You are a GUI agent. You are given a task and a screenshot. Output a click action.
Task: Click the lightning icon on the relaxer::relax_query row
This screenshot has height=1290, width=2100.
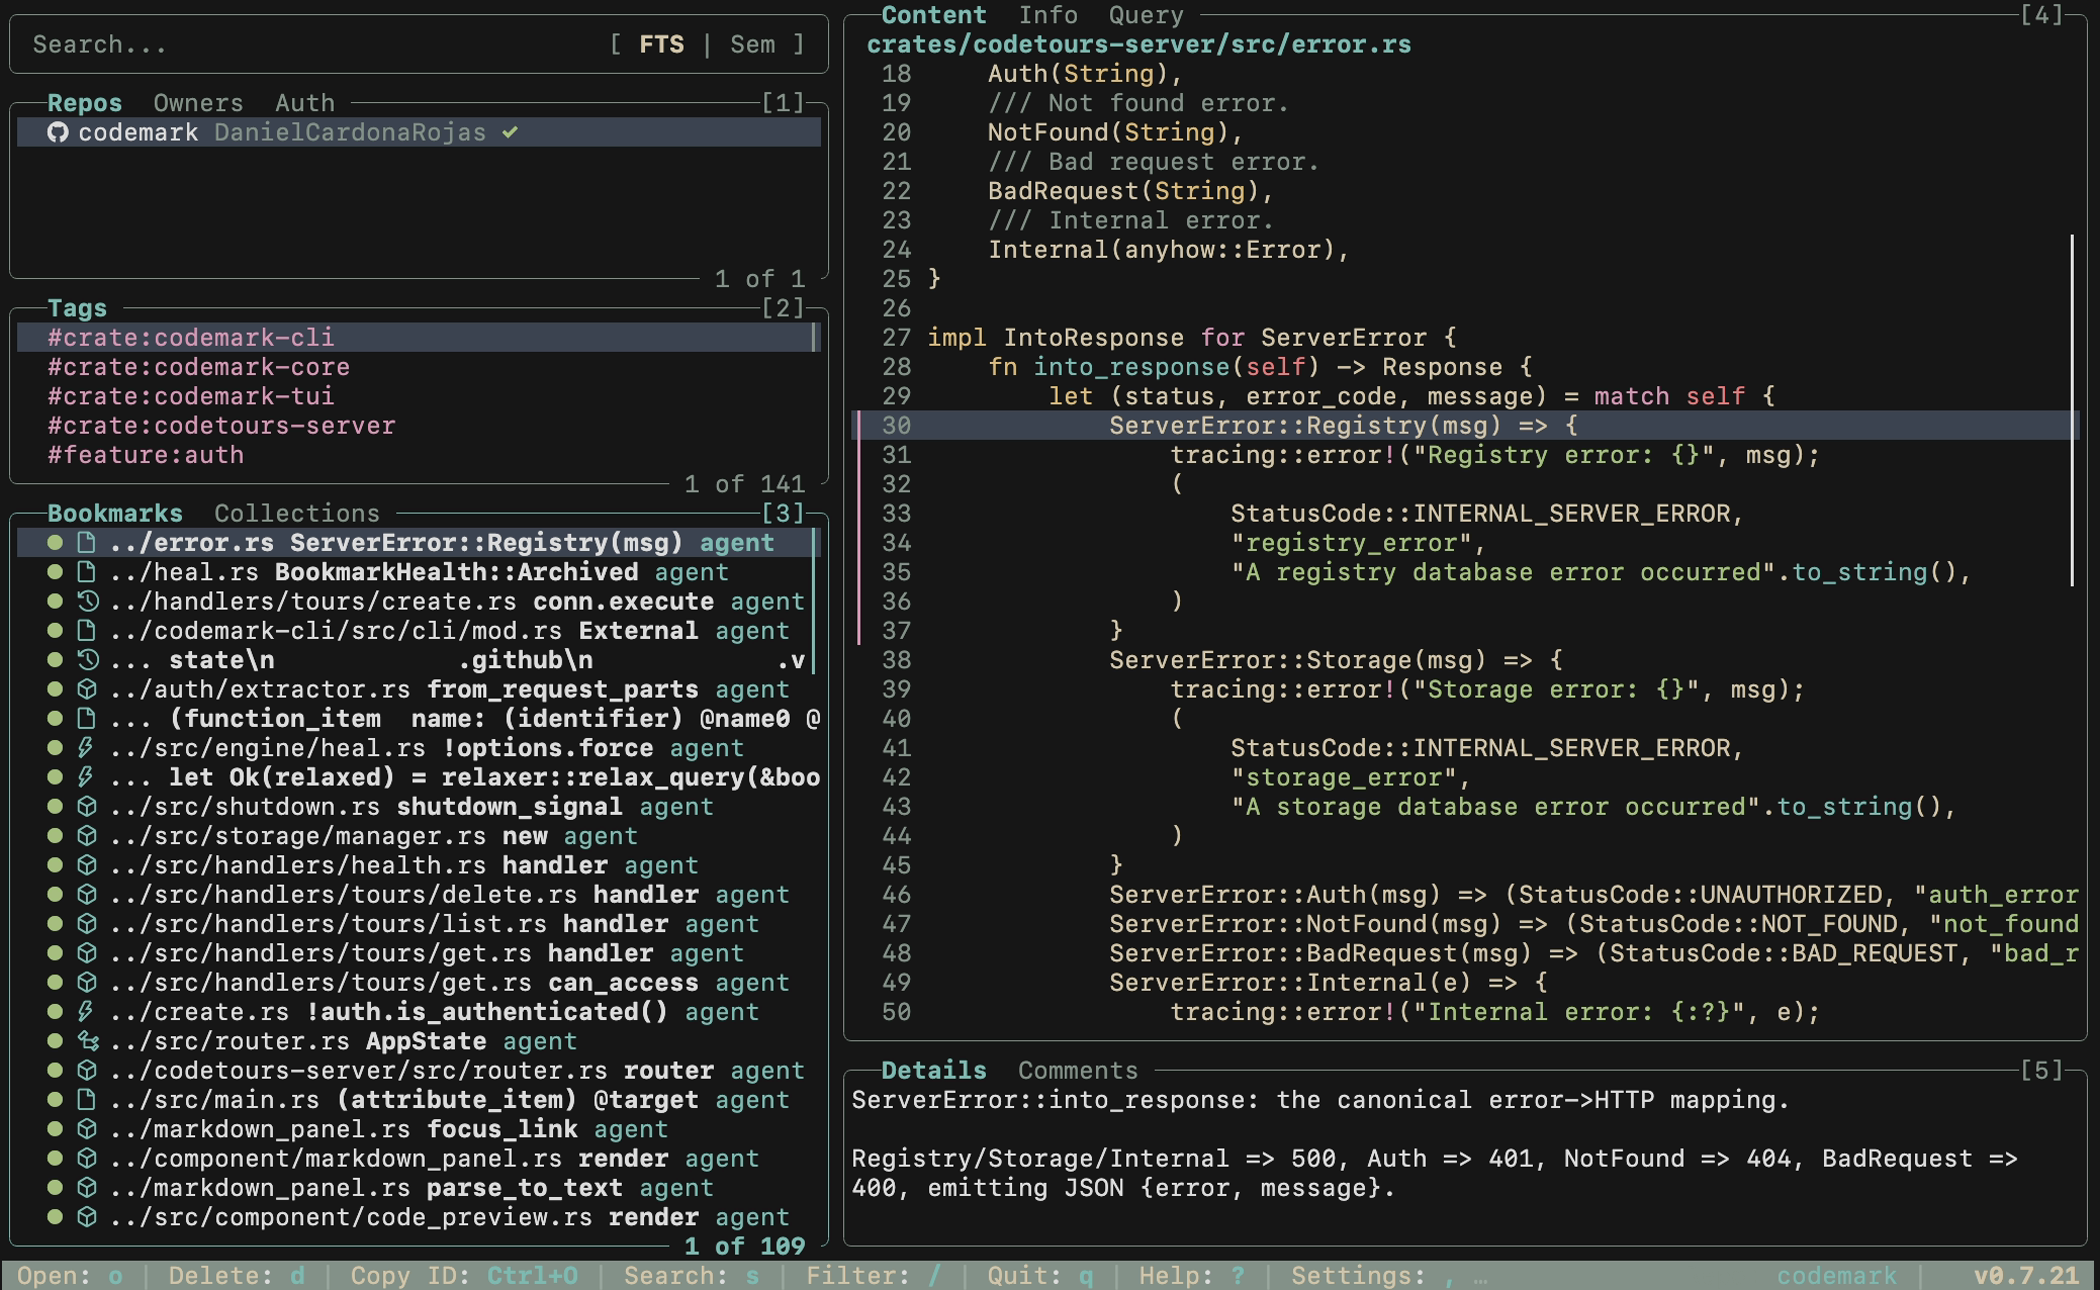(x=86, y=778)
